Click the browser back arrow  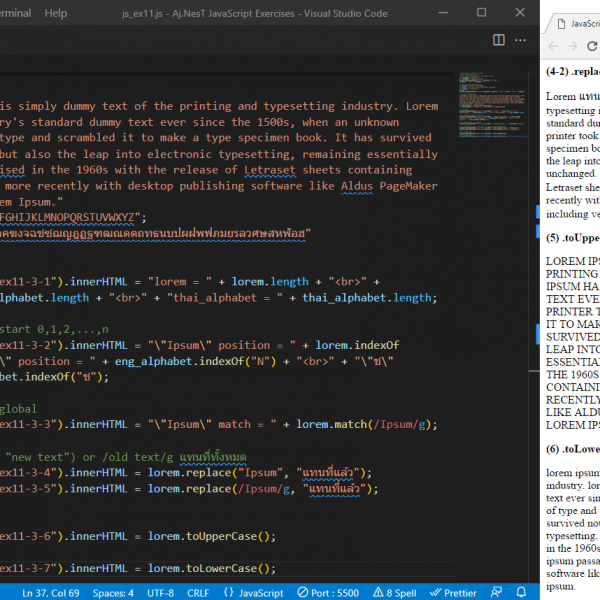click(x=552, y=48)
